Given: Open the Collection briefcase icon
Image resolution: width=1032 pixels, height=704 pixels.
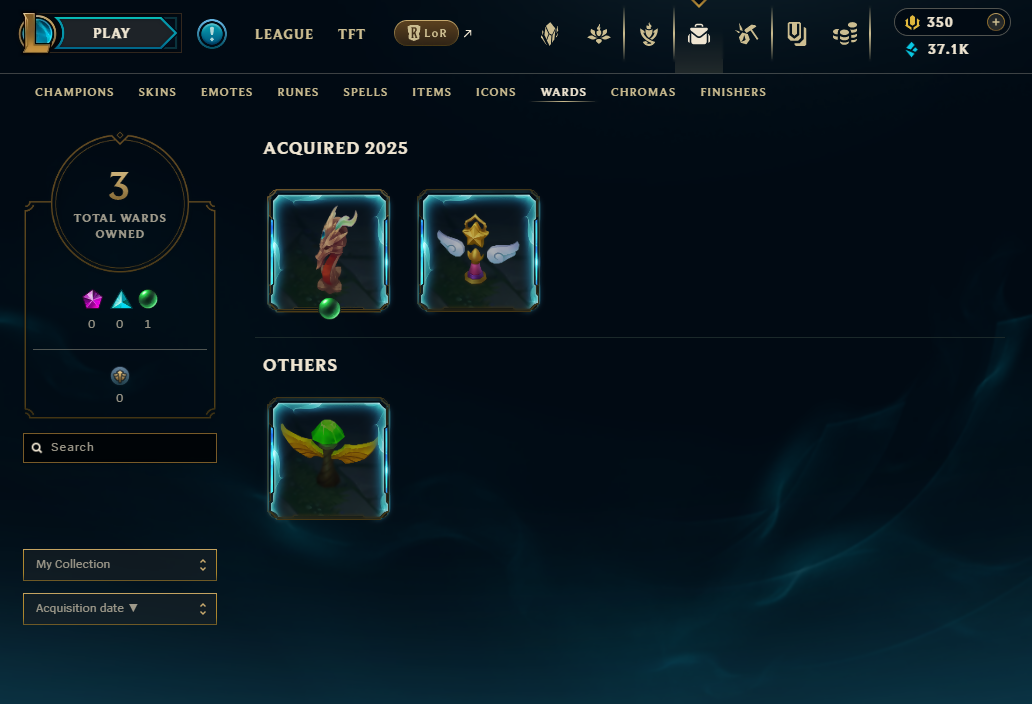Looking at the screenshot, I should point(698,34).
